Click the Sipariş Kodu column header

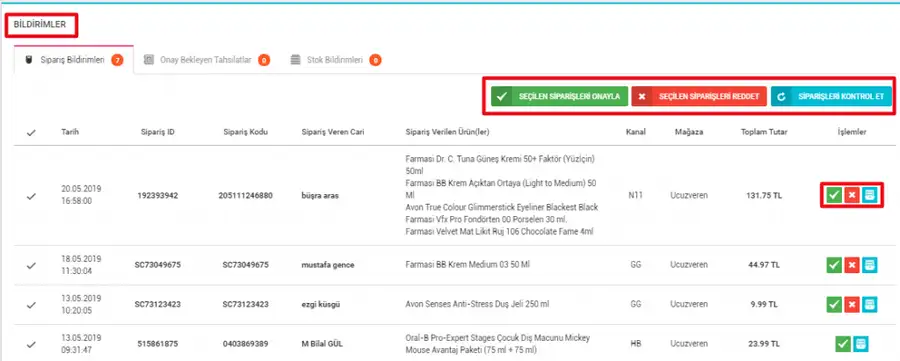coord(245,132)
